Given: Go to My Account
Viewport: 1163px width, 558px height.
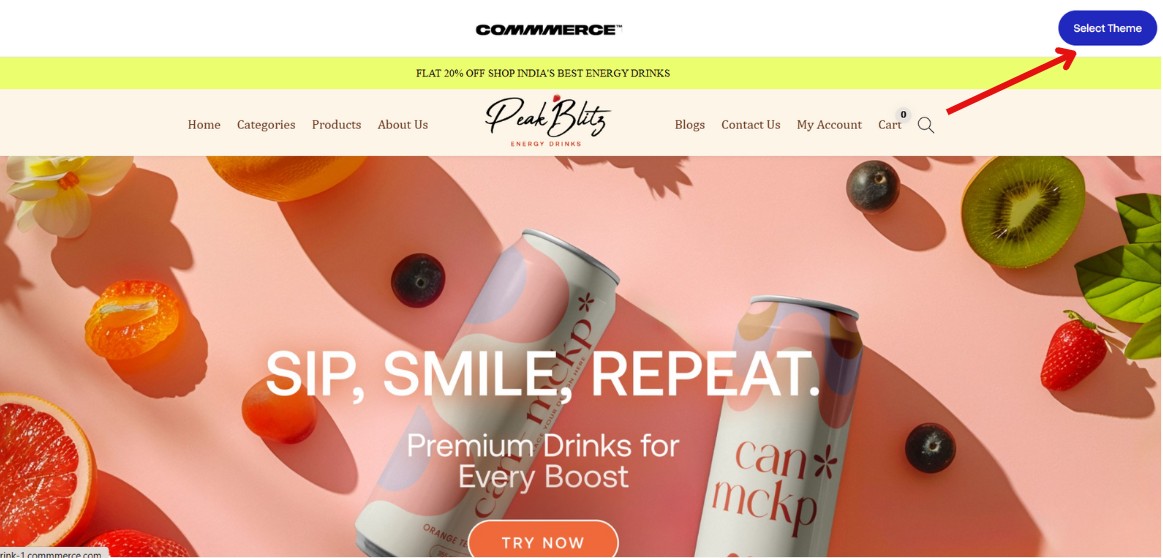Looking at the screenshot, I should click(829, 125).
